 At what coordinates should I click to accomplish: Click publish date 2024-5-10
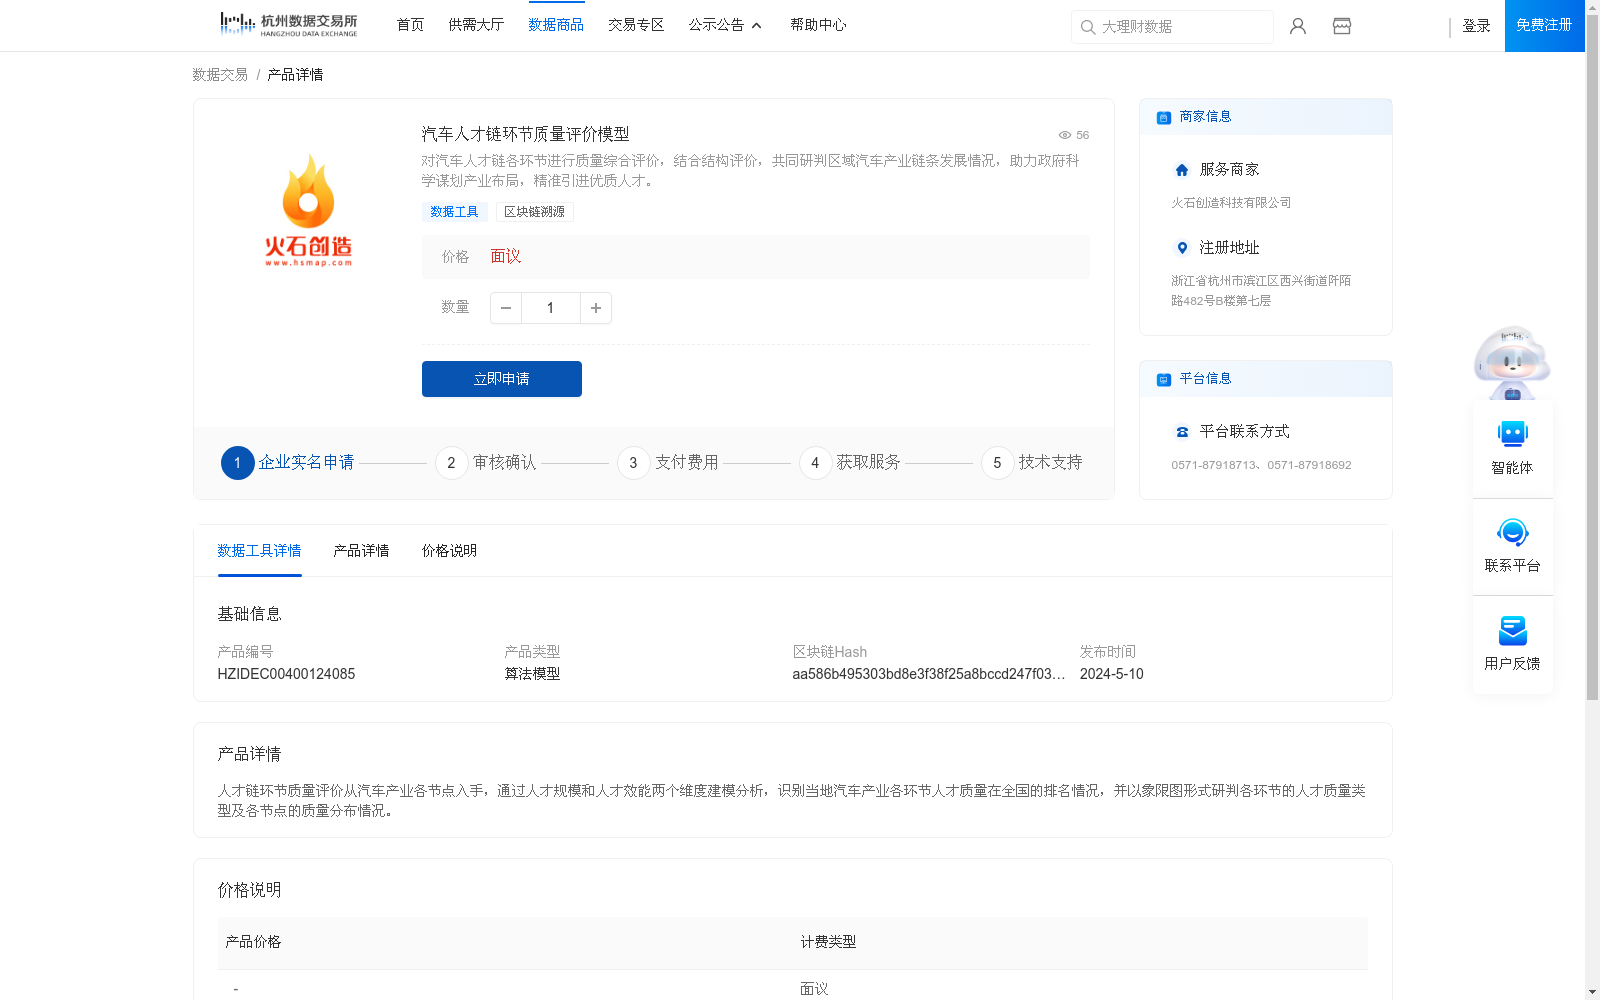[1111, 674]
